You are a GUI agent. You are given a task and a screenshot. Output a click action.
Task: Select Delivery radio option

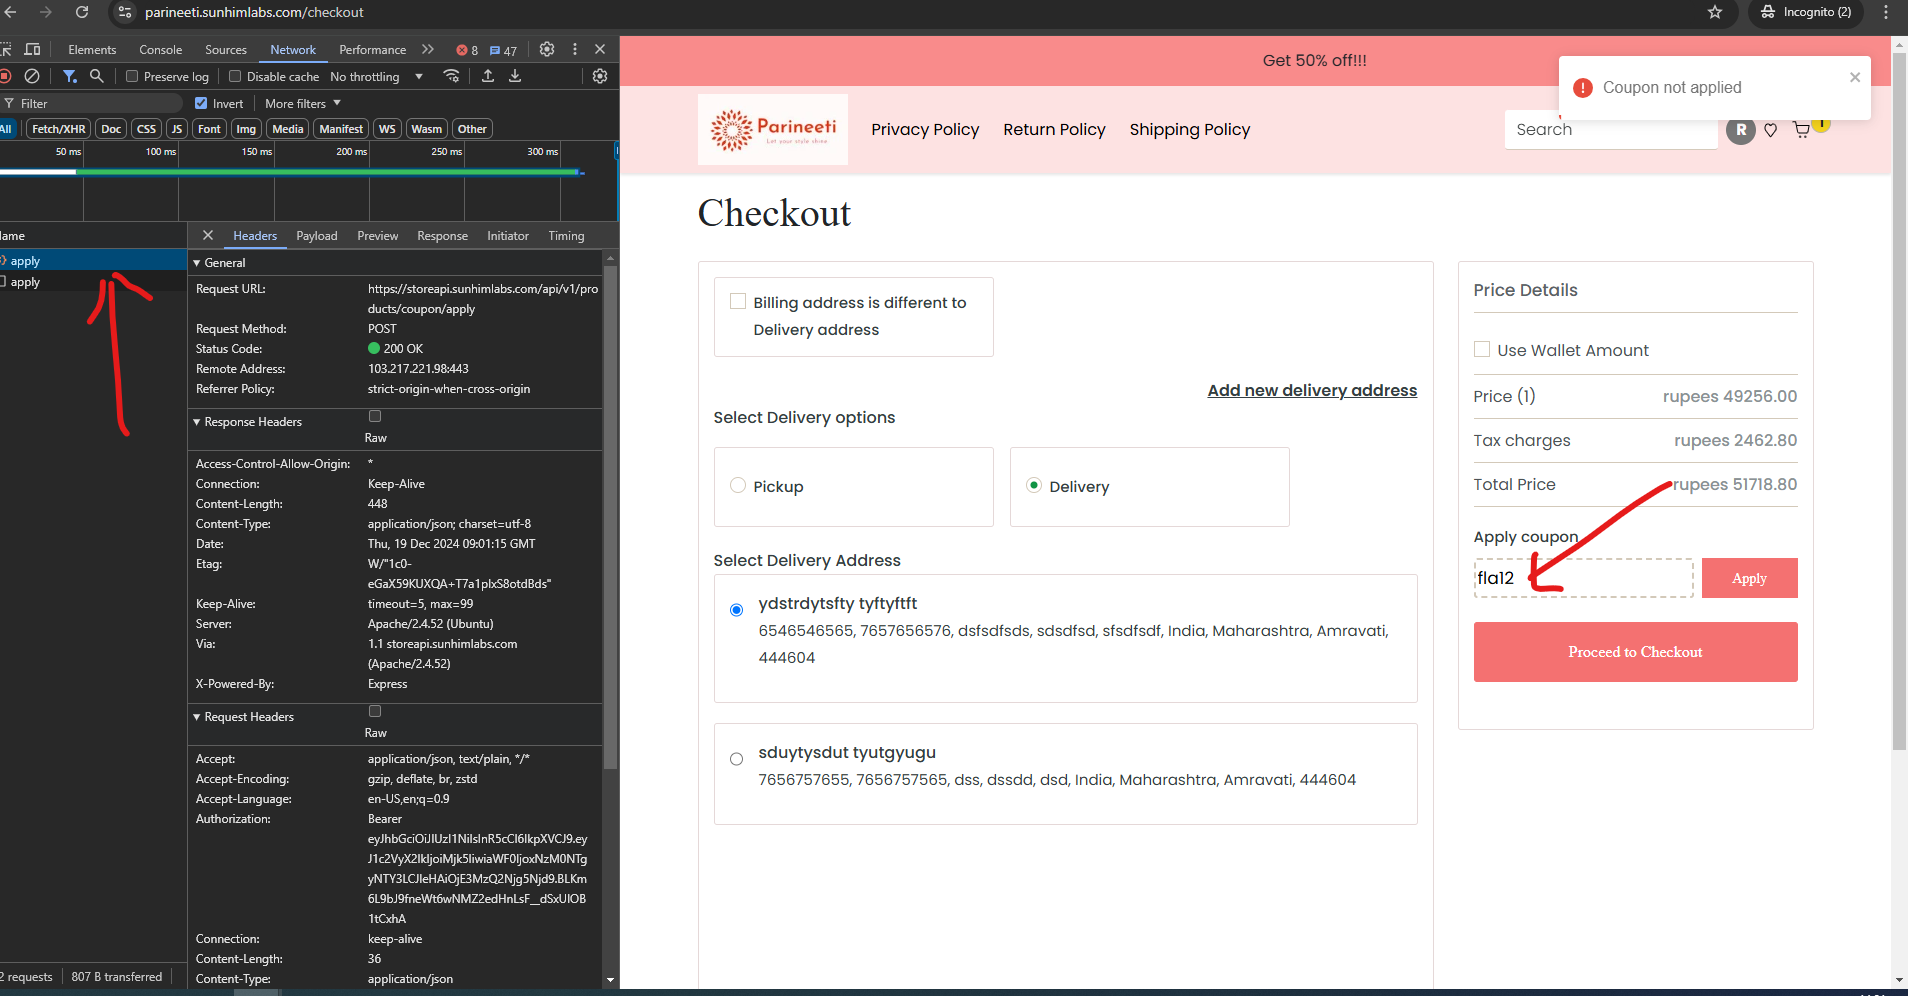pos(1034,485)
